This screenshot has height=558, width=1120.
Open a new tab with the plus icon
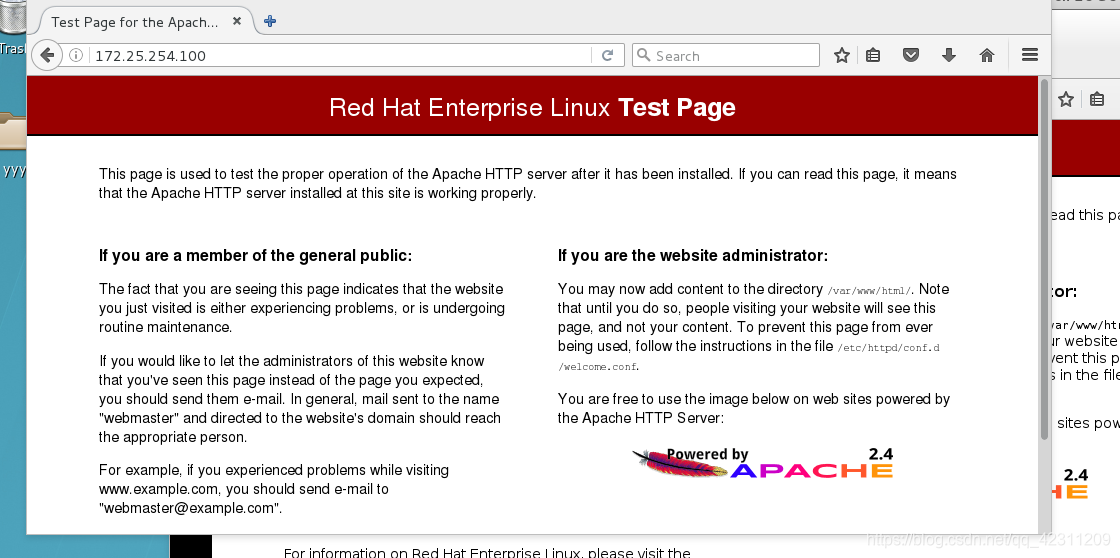coord(270,21)
